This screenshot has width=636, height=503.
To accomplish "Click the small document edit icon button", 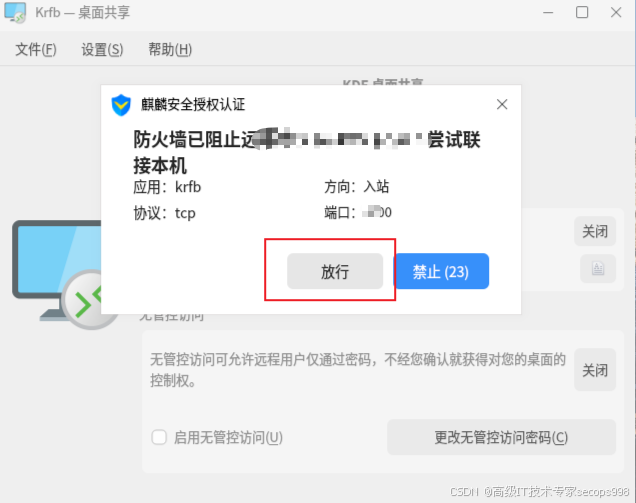I will (x=598, y=269).
